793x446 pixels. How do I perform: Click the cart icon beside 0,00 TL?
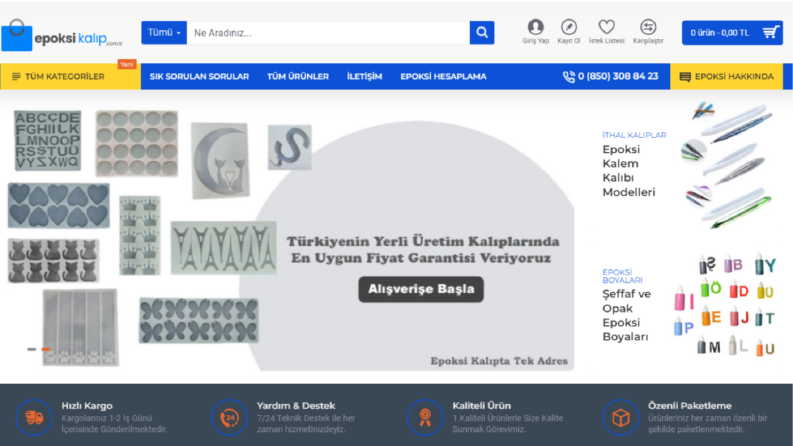(x=771, y=32)
